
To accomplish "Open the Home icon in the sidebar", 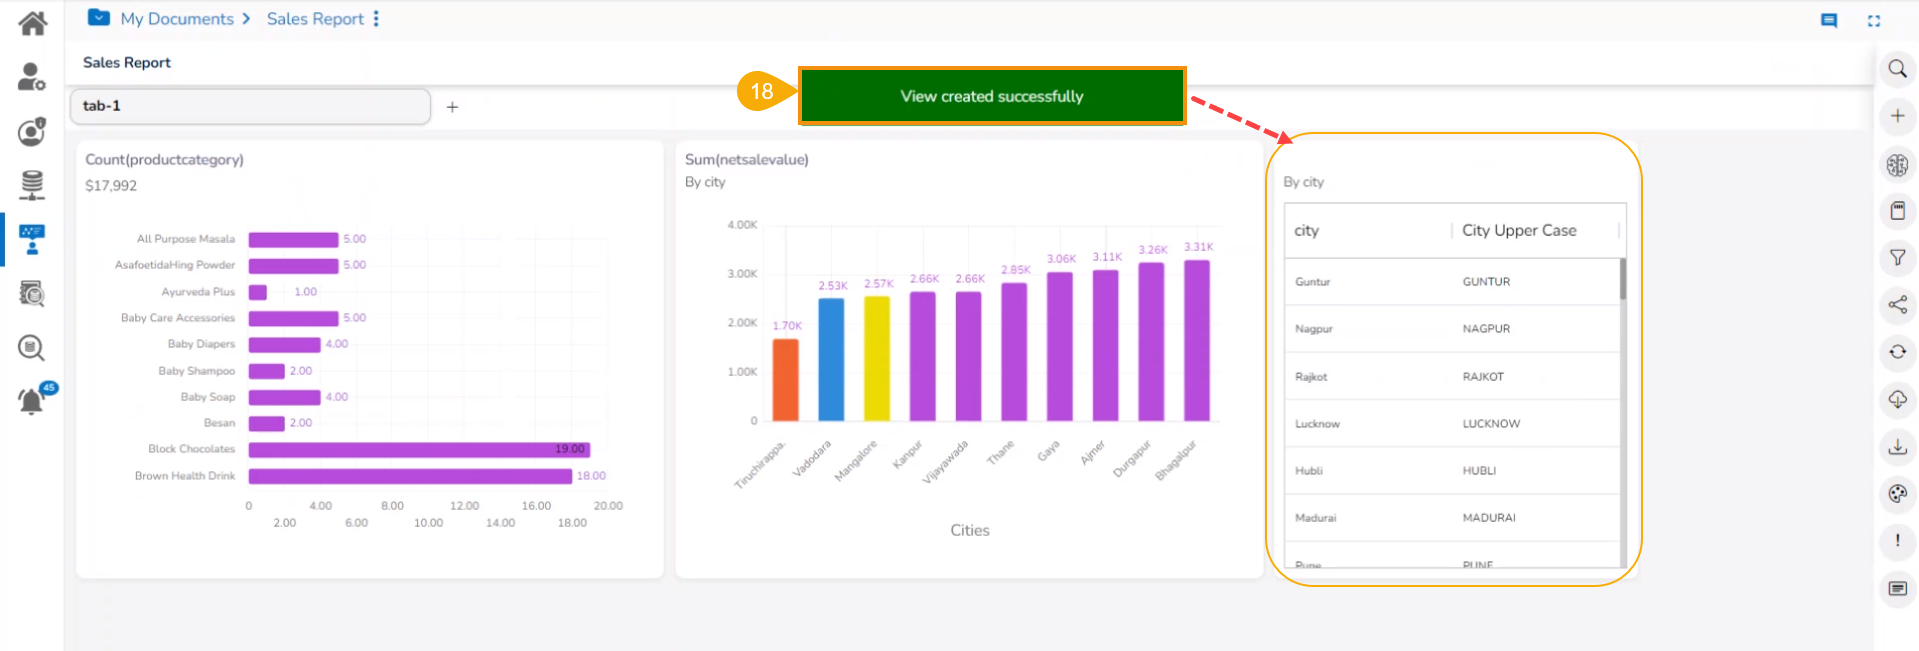I will coord(32,22).
